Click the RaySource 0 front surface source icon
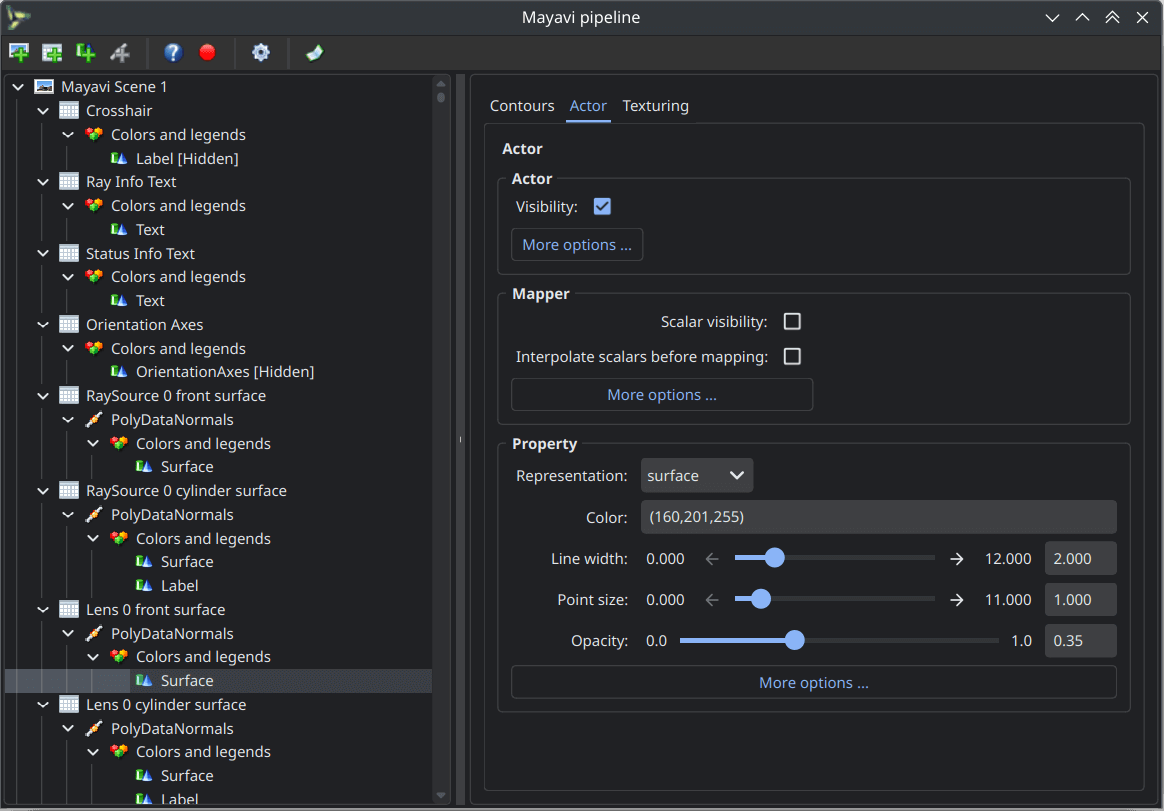The width and height of the screenshot is (1164, 811). click(x=69, y=396)
